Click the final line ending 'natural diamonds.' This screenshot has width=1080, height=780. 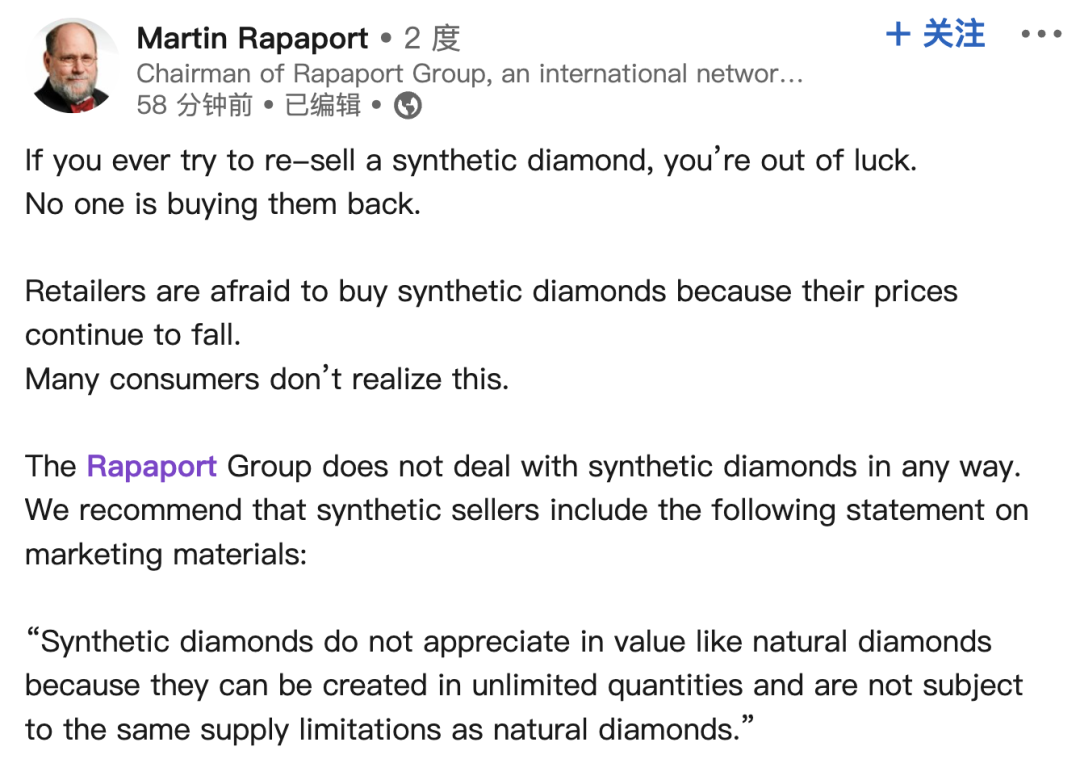point(390,730)
